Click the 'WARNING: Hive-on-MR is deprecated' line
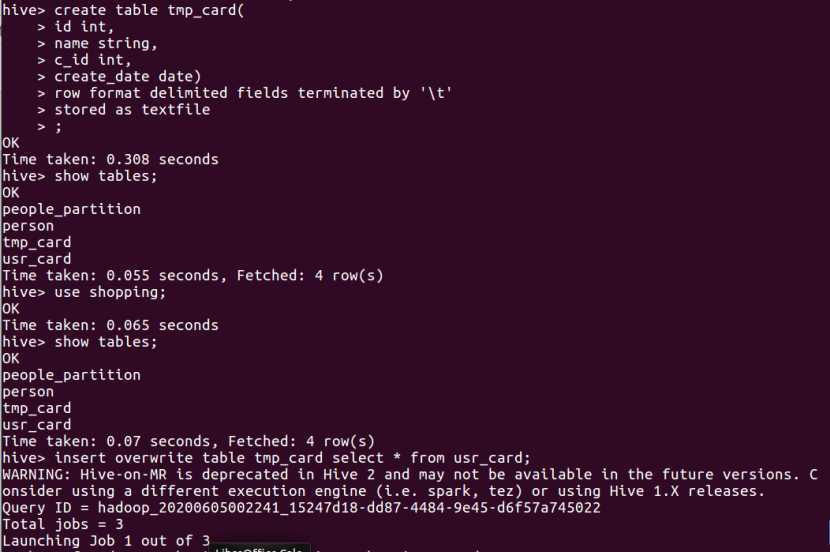 410,475
